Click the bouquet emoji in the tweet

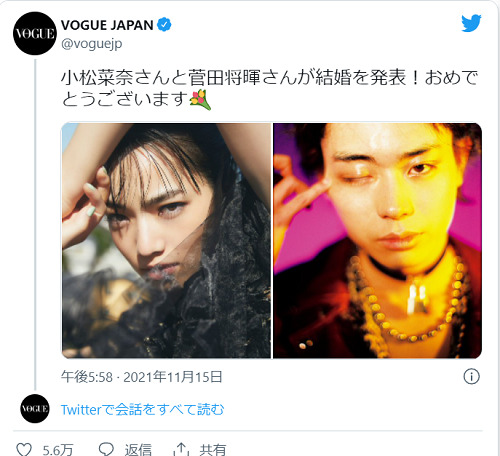coord(200,99)
